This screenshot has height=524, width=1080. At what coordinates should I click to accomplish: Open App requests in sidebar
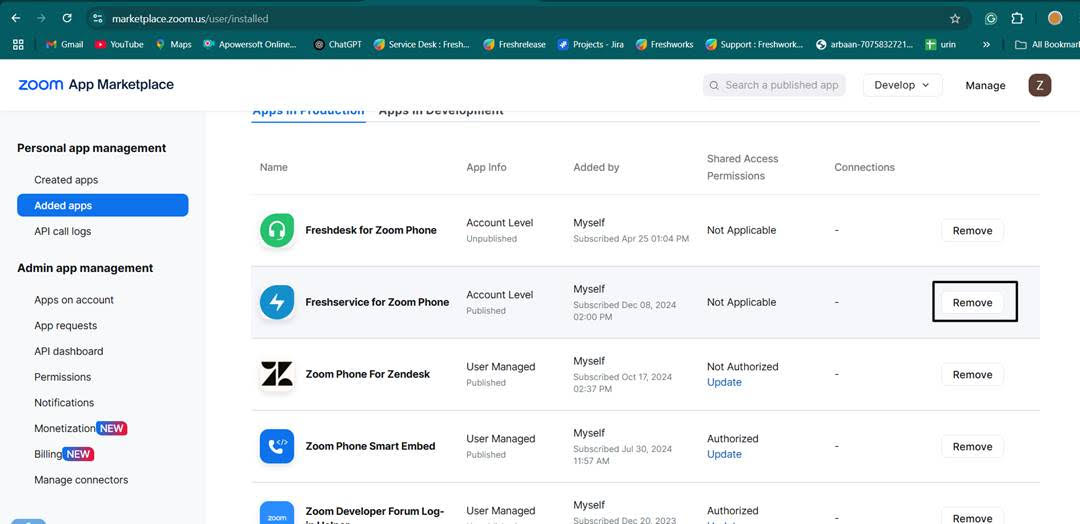(x=65, y=326)
